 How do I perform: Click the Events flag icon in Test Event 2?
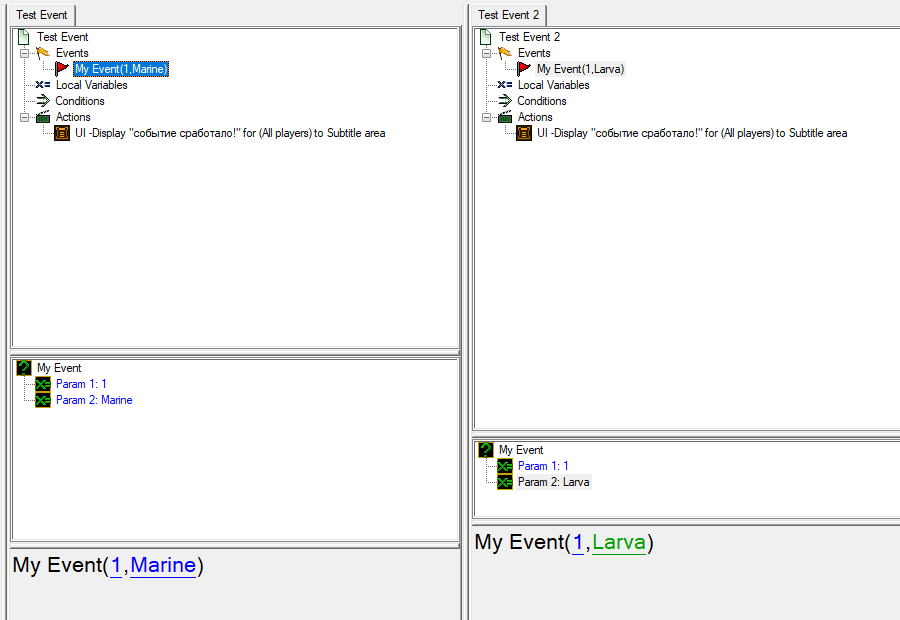coord(505,53)
